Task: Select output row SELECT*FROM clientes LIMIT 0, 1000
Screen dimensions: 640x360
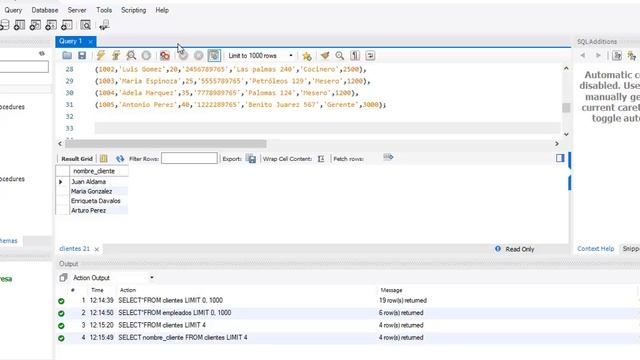Action: tap(347, 300)
